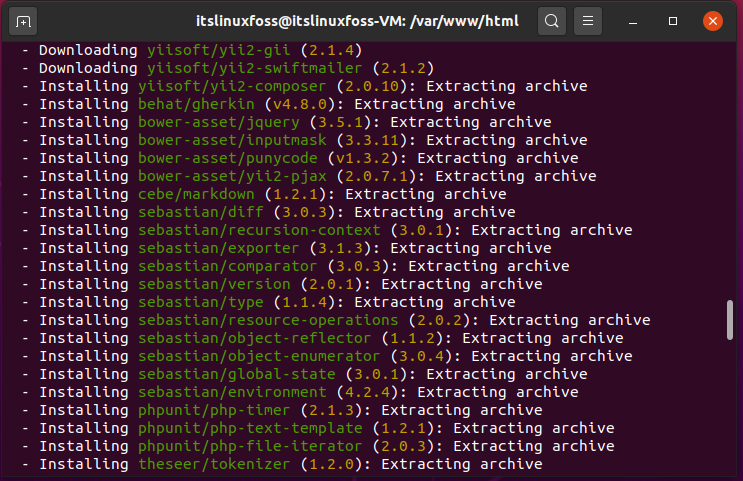Click the package name bower-asset/yii2-pjax
The height and width of the screenshot is (481, 743).
coord(232,176)
